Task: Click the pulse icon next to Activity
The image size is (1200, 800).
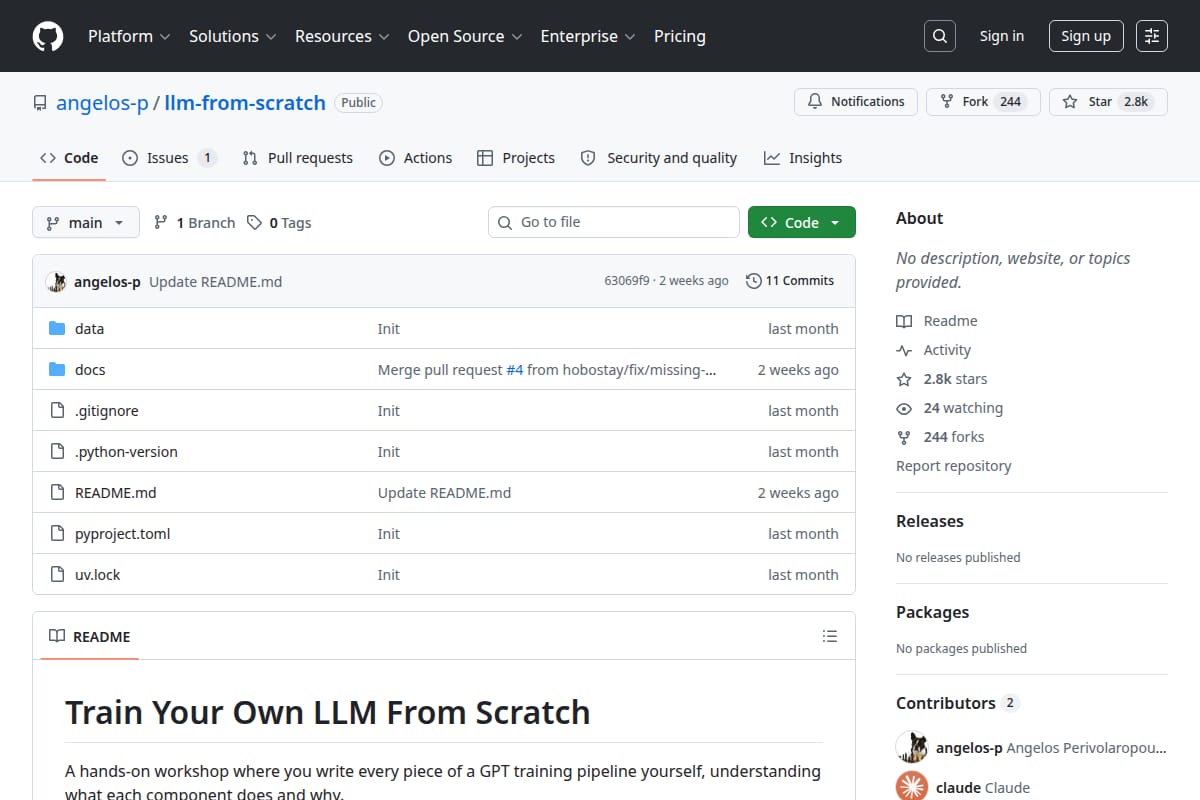Action: click(904, 350)
